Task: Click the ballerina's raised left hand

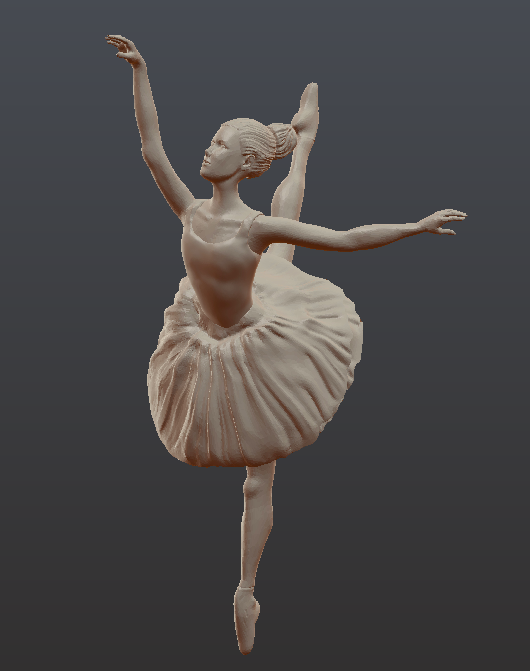Action: tap(125, 50)
